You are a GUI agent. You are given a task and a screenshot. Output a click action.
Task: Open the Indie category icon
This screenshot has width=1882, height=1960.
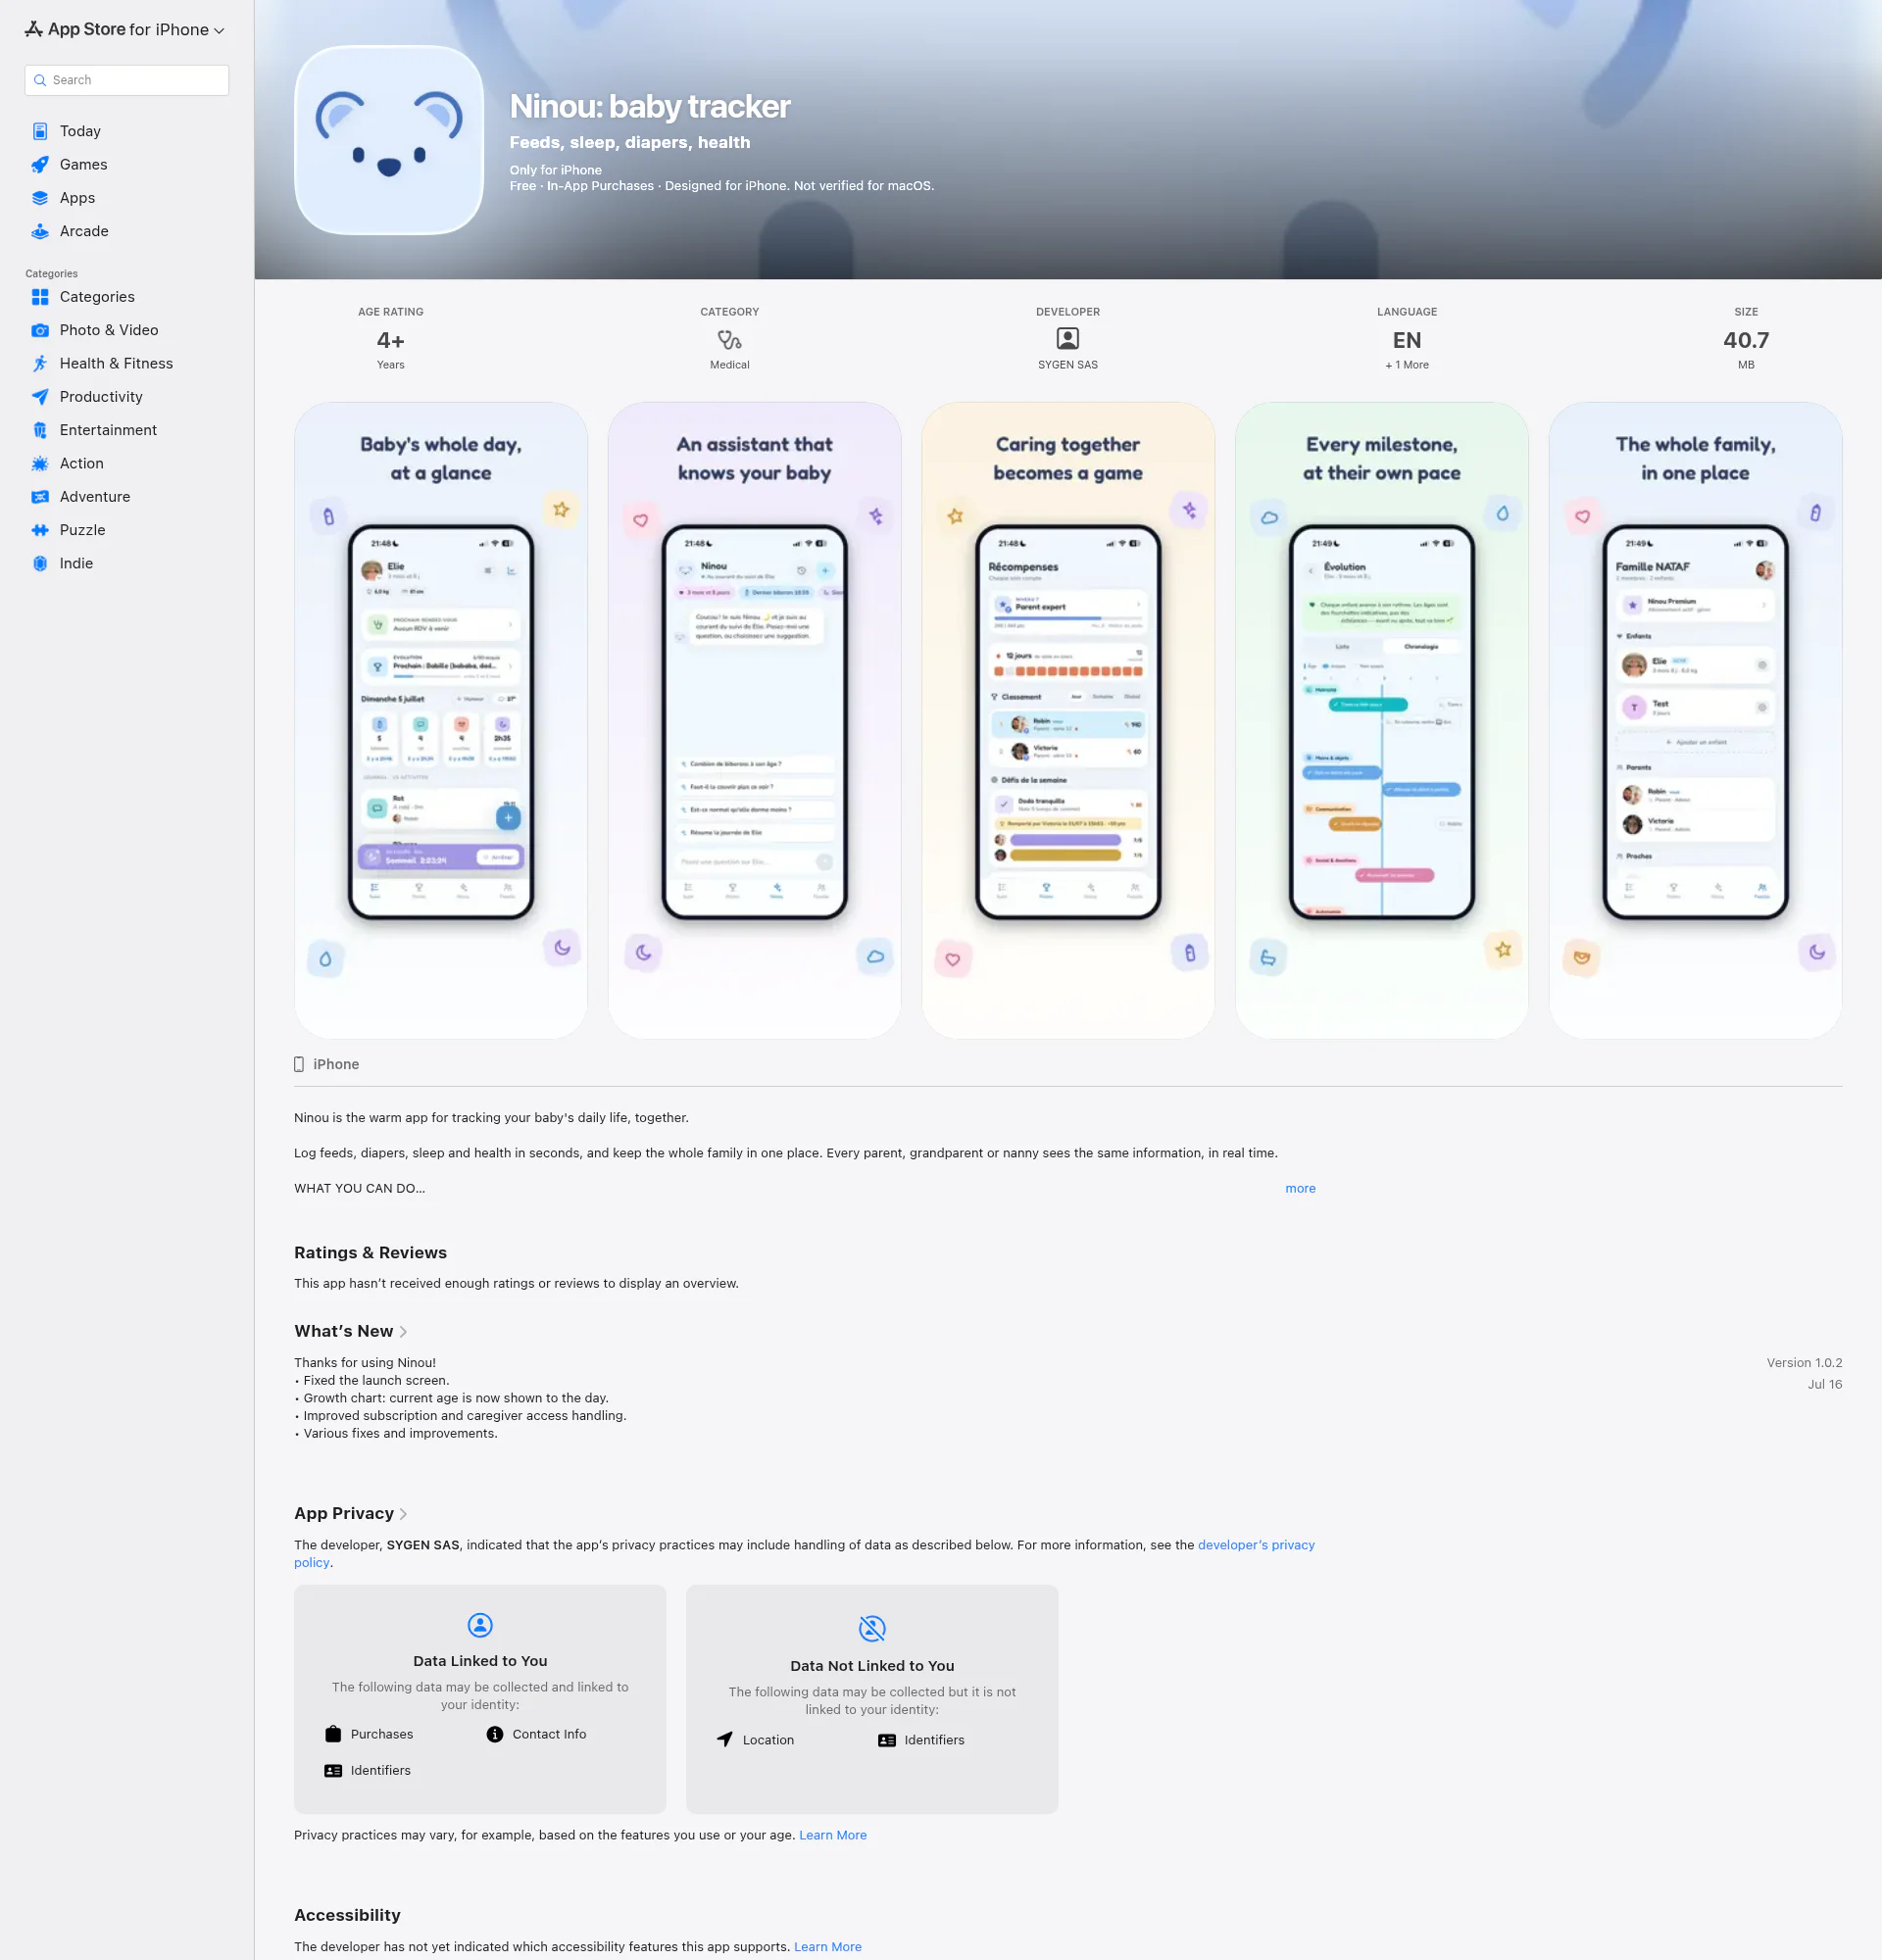pos(40,563)
